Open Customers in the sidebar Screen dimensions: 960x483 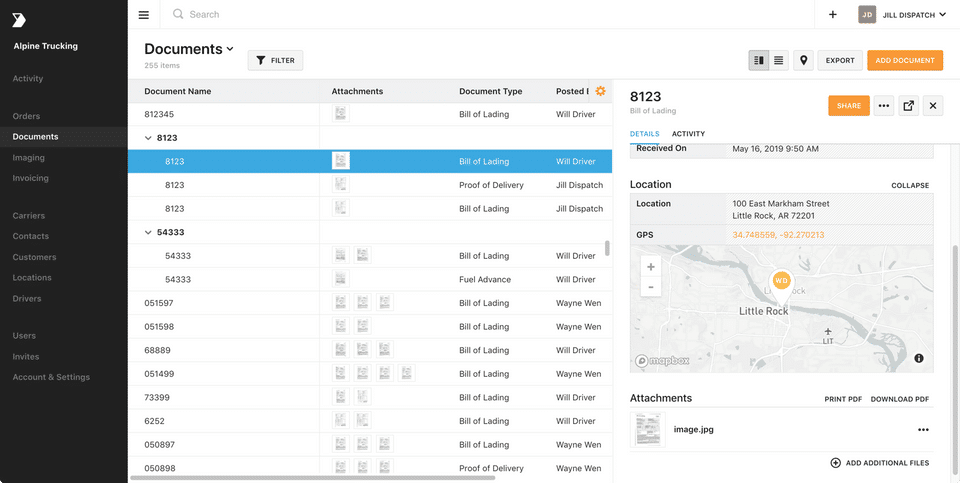34,257
